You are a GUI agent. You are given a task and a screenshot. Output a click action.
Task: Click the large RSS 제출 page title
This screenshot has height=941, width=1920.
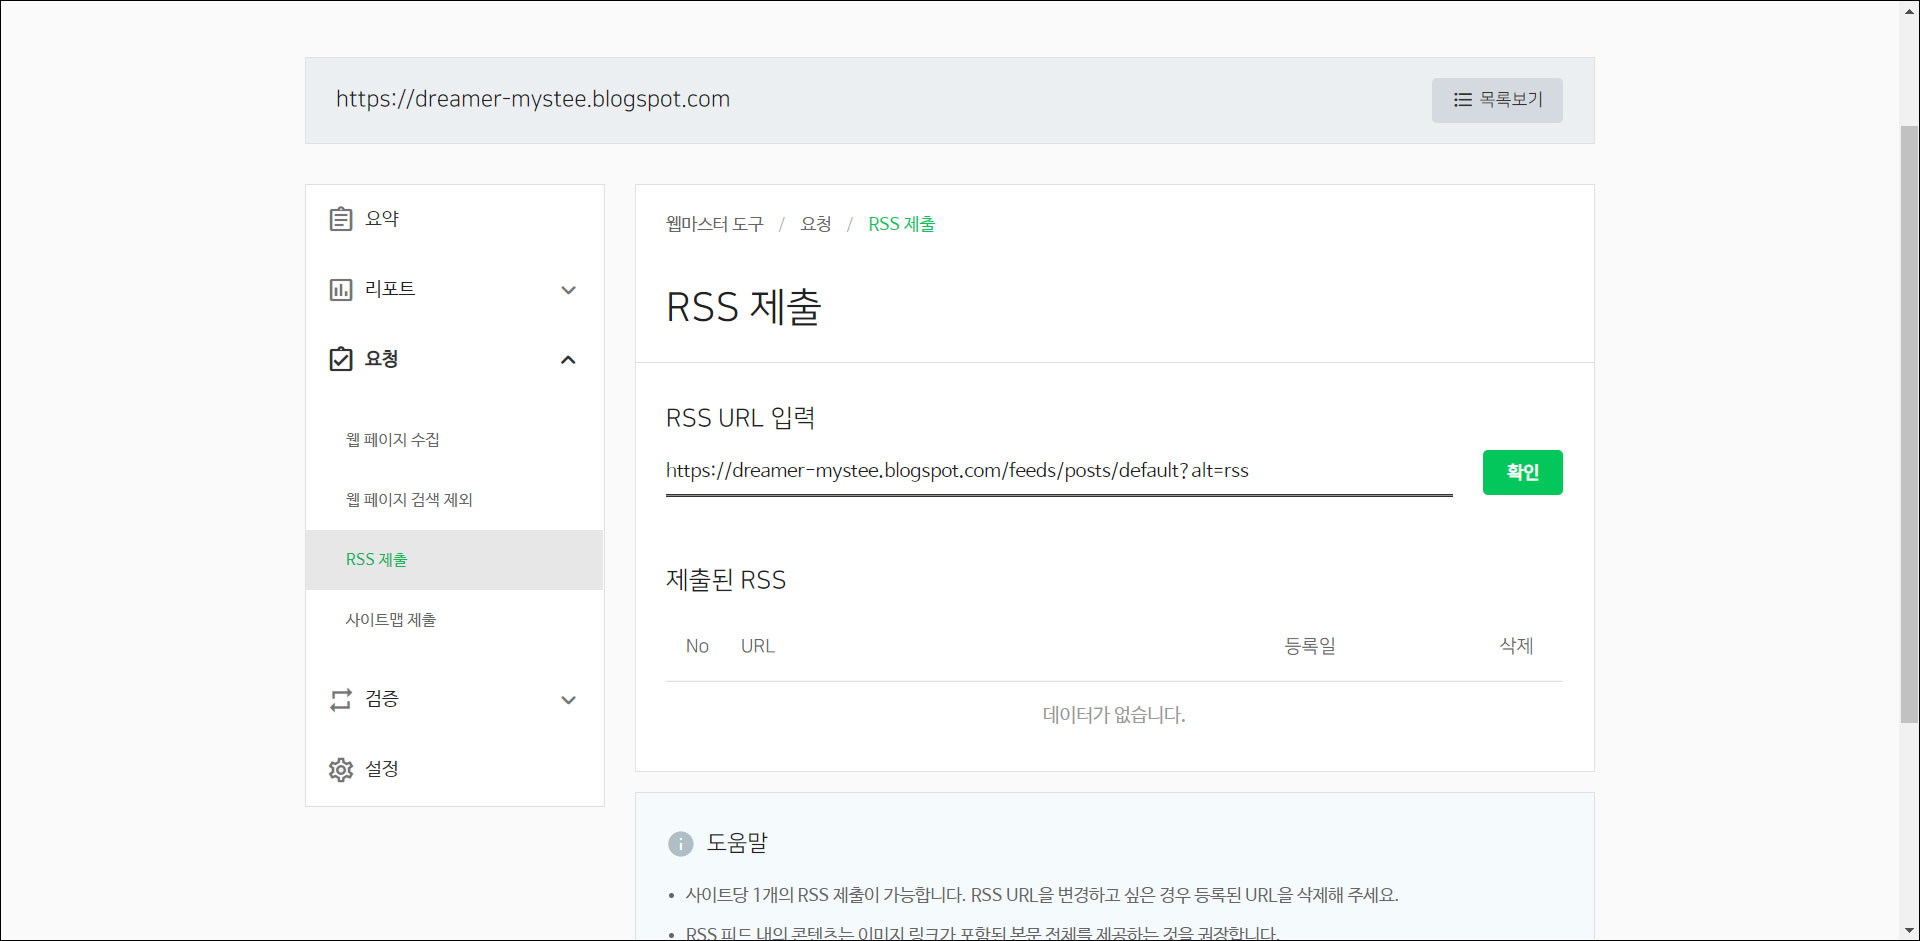[x=744, y=307]
